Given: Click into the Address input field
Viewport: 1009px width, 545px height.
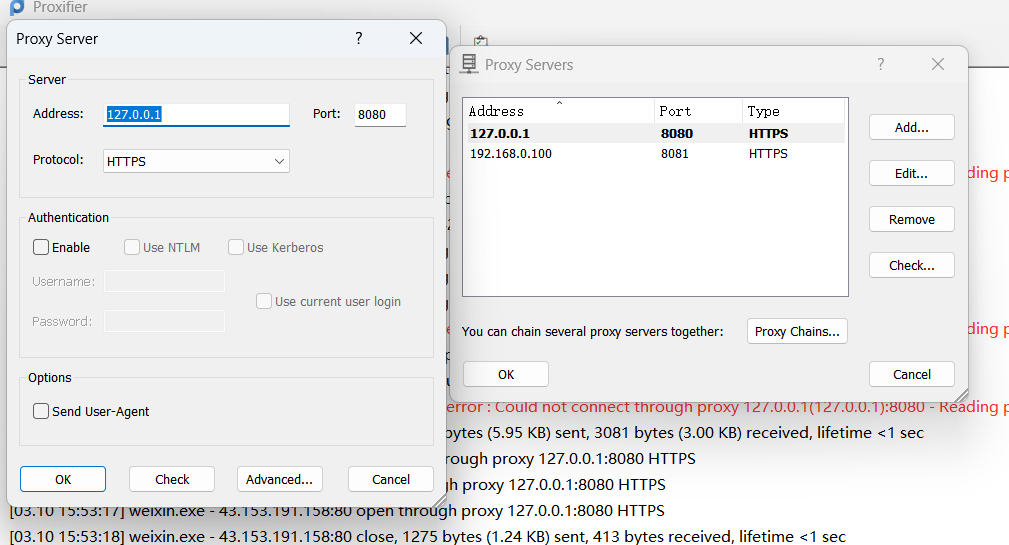Looking at the screenshot, I should [196, 114].
